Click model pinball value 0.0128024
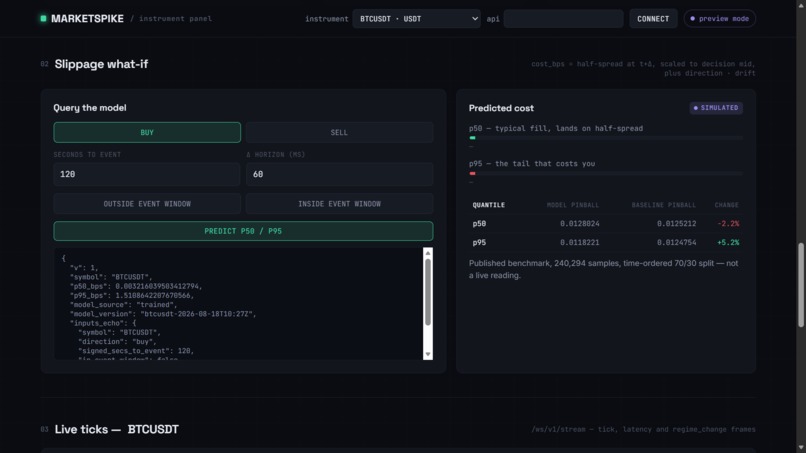Image resolution: width=806 pixels, height=453 pixels. (579, 224)
